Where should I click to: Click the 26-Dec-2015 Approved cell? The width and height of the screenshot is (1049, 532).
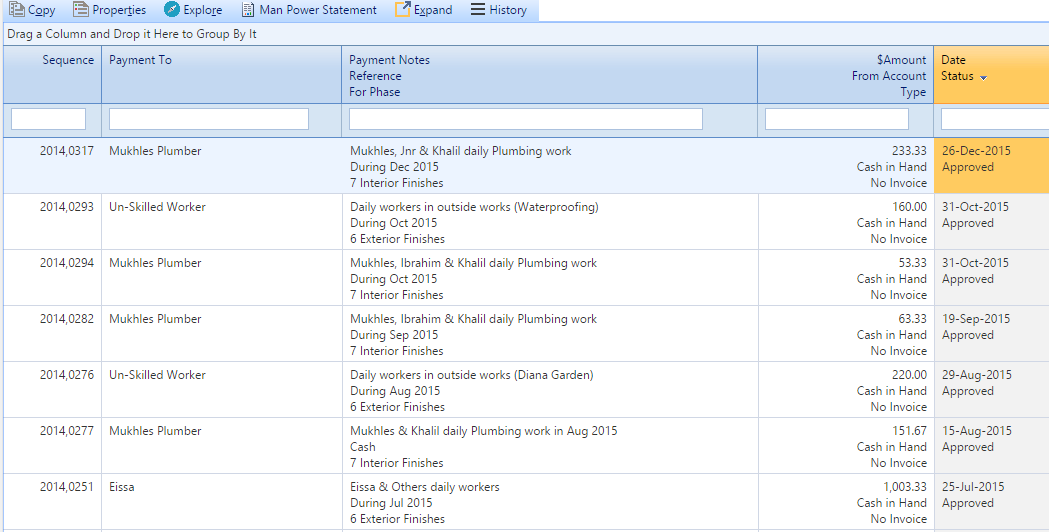click(991, 166)
